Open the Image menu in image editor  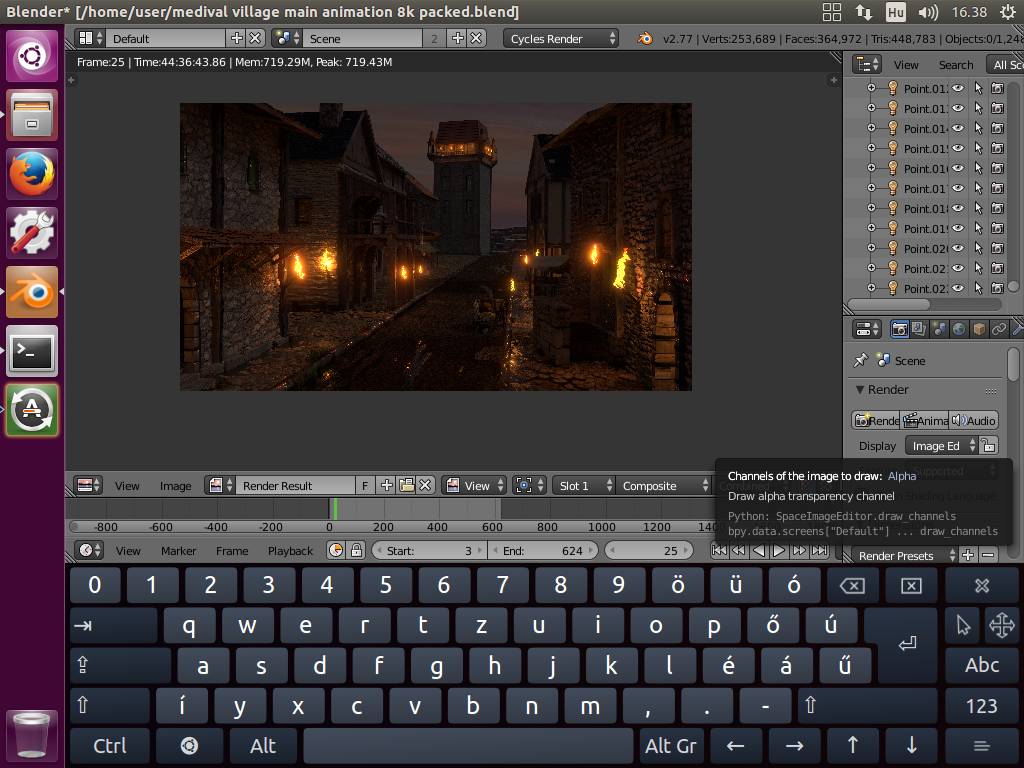176,486
